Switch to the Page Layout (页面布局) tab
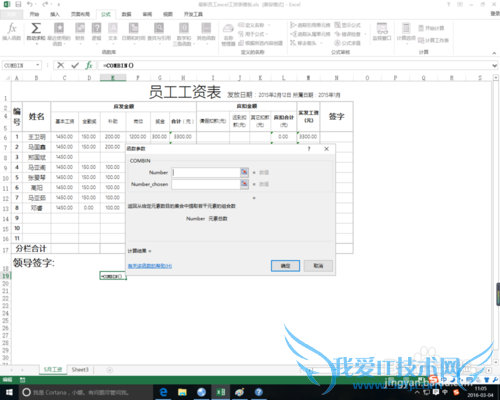This screenshot has height=400, width=500. [x=80, y=14]
